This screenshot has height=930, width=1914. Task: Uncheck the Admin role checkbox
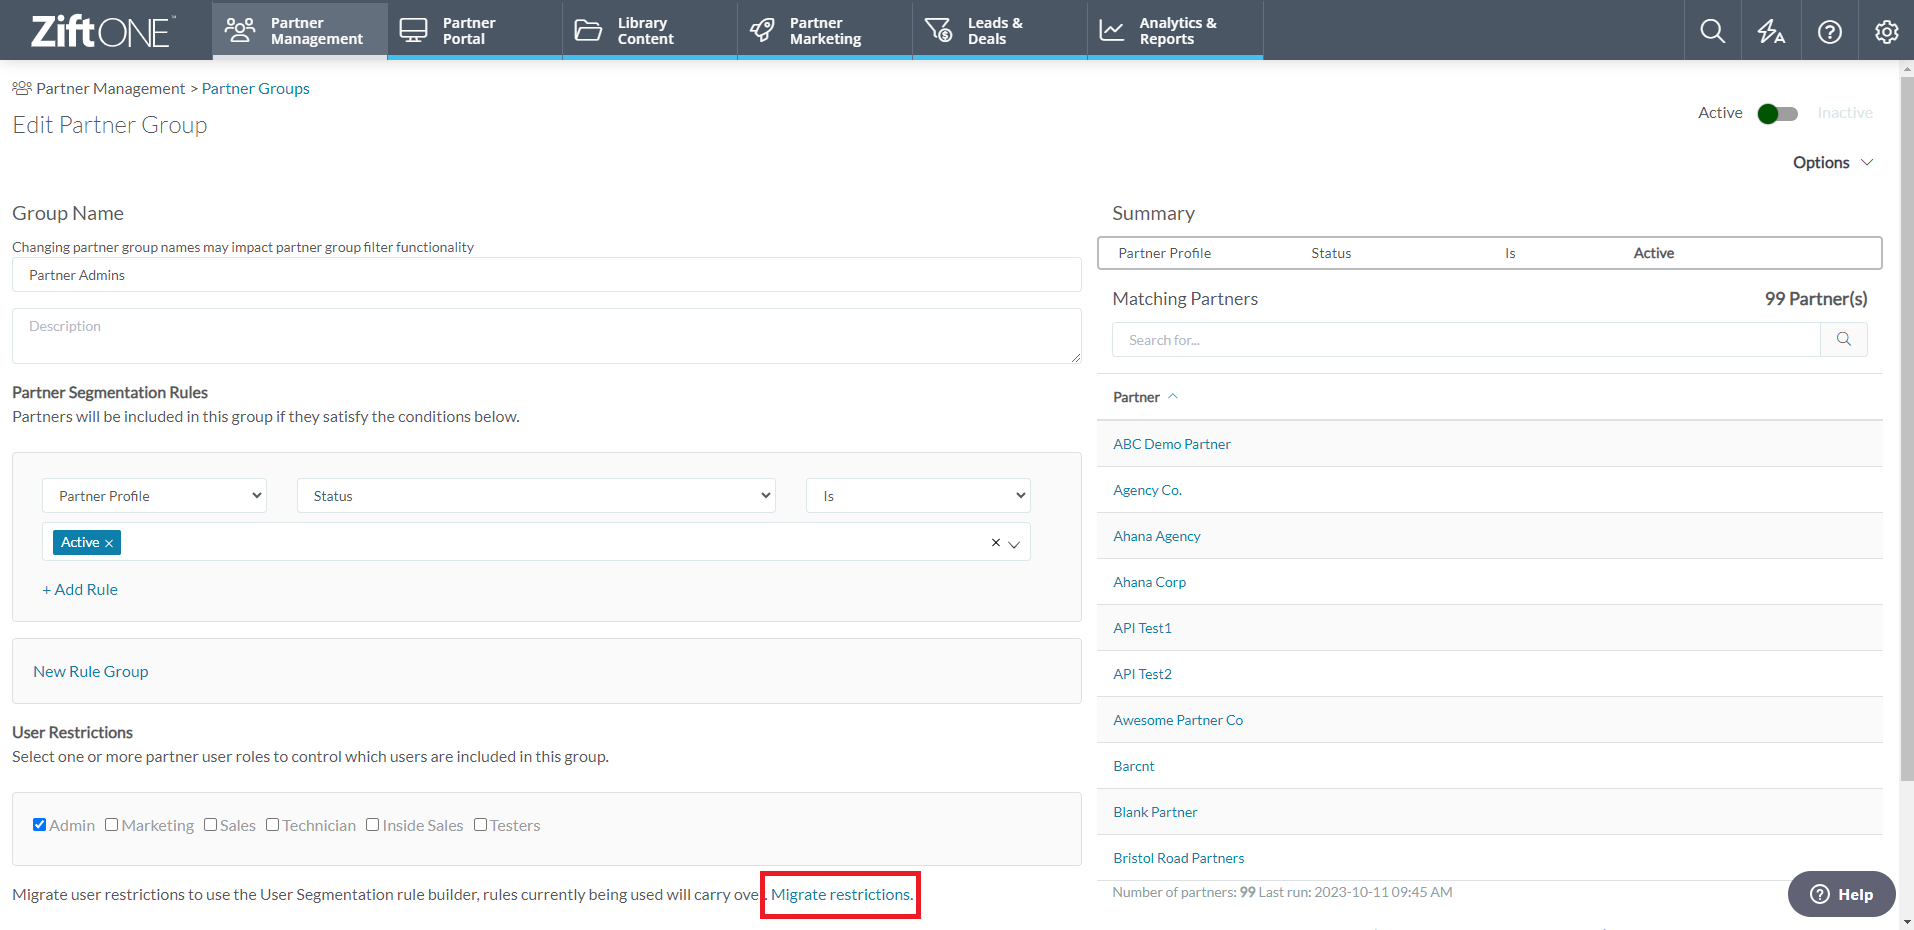point(39,825)
